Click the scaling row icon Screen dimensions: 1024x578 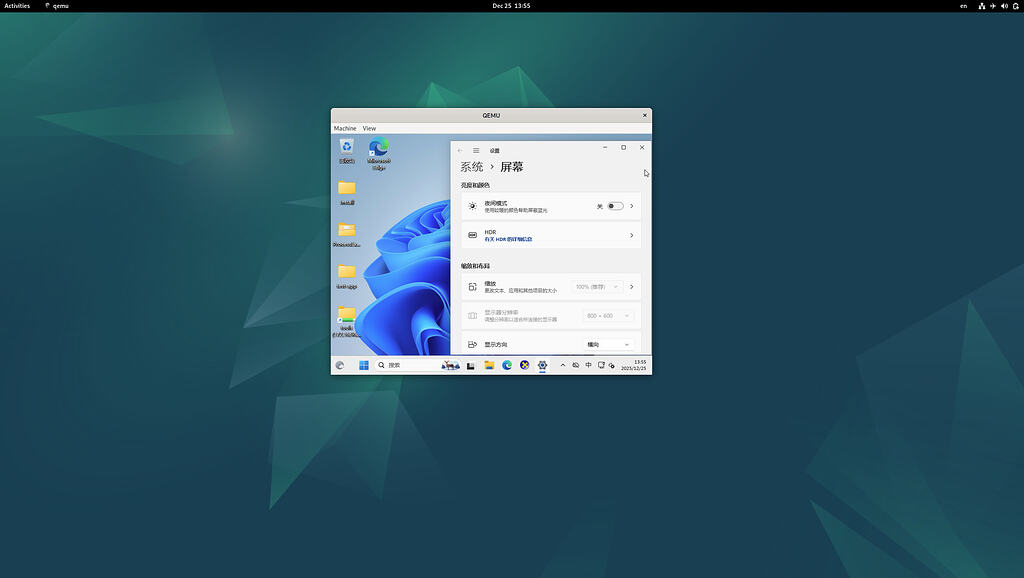(x=472, y=287)
